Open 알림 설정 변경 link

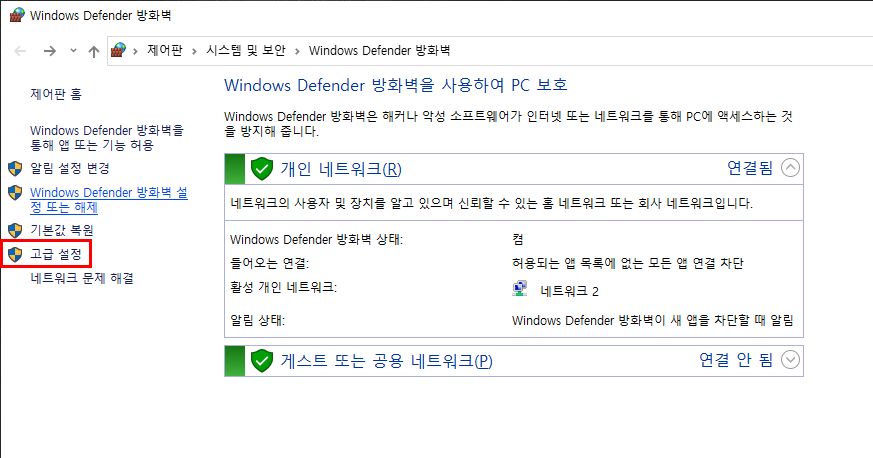coord(70,168)
